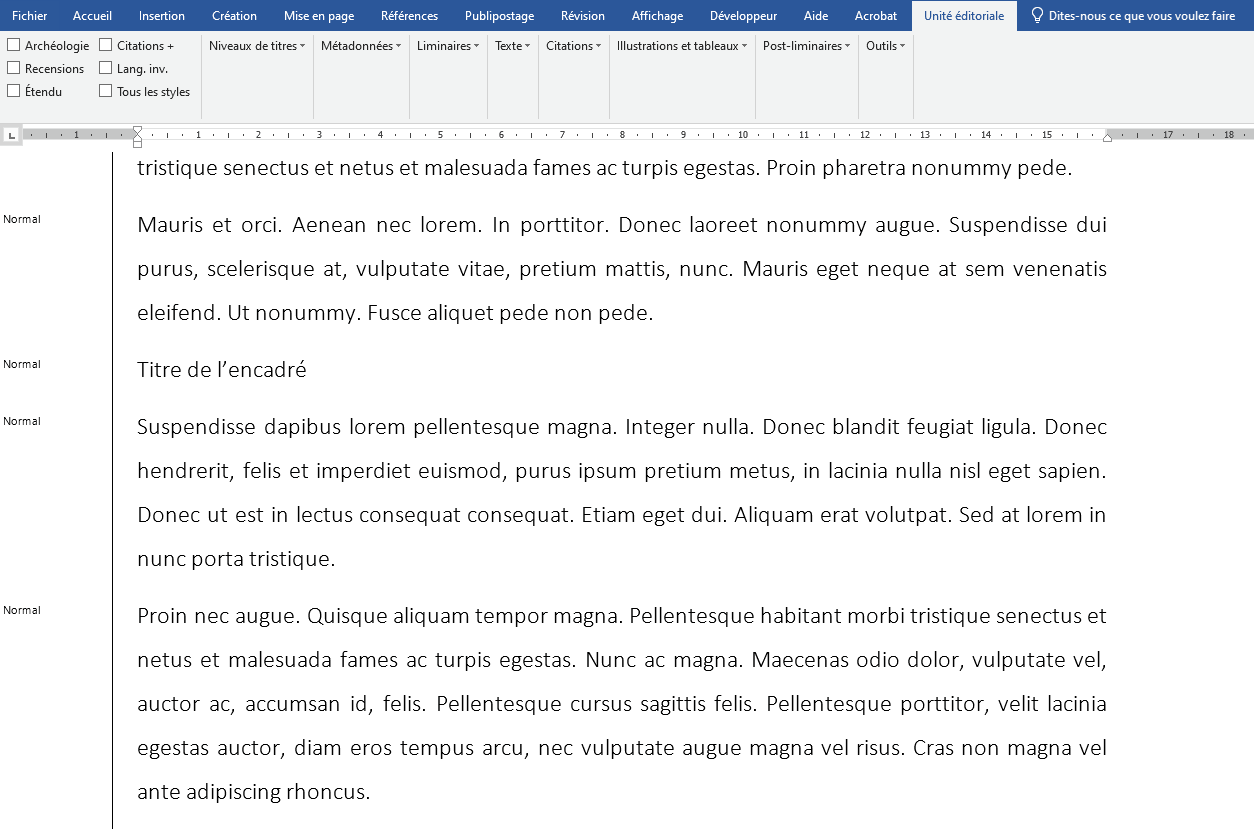Open the Post-liminaires dropdown
The width and height of the screenshot is (1254, 829).
pyautogui.click(x=806, y=46)
